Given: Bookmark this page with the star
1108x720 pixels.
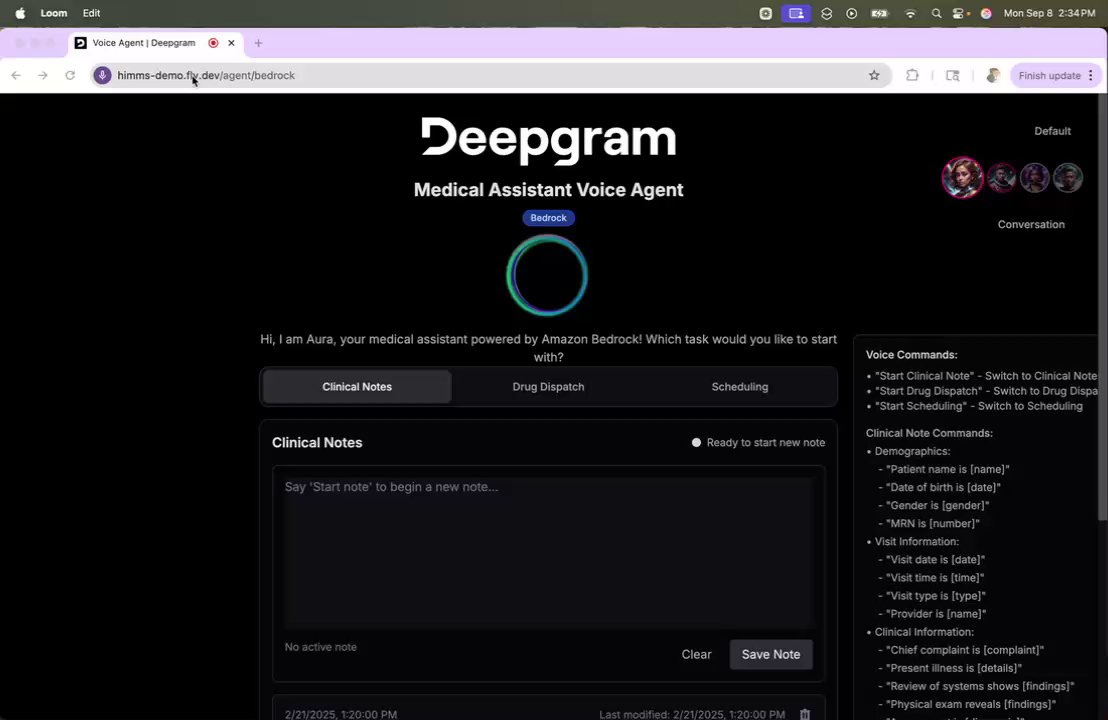Looking at the screenshot, I should click(x=874, y=76).
